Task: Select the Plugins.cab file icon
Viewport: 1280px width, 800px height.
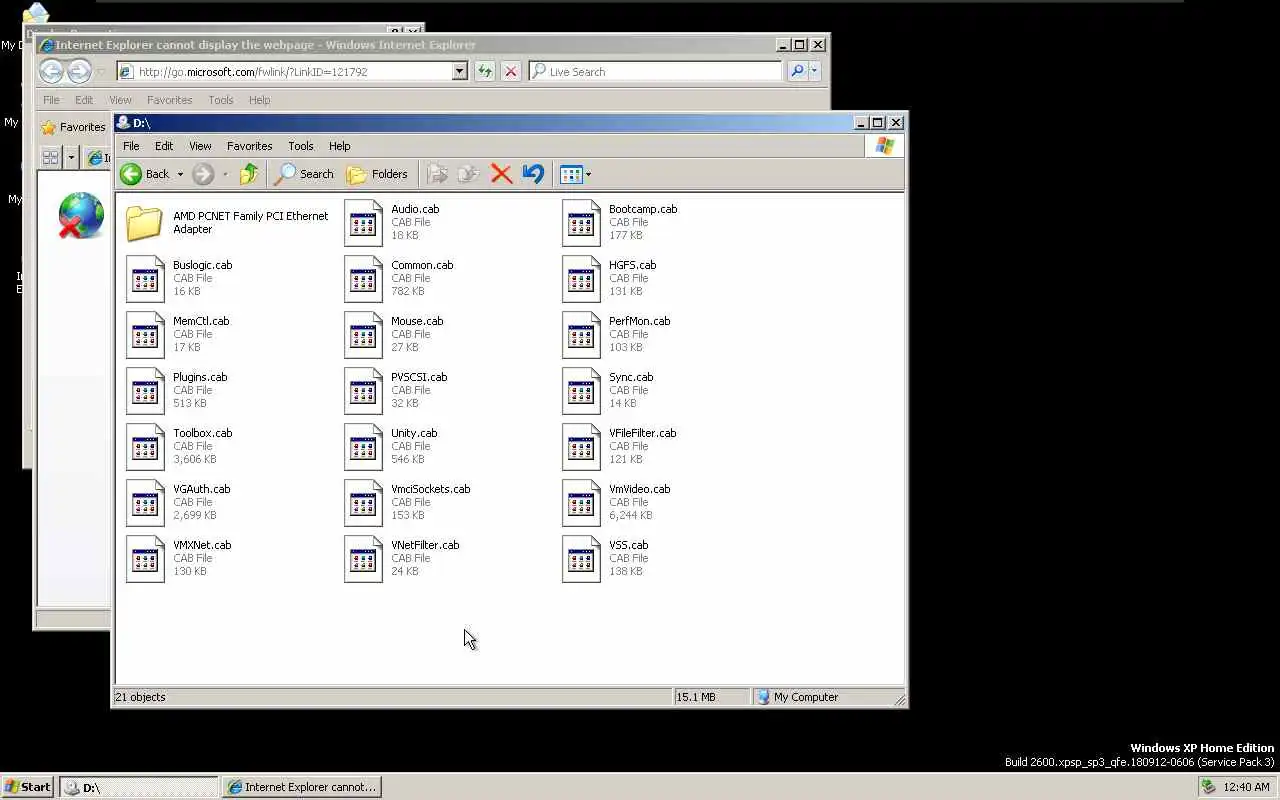Action: [x=145, y=390]
